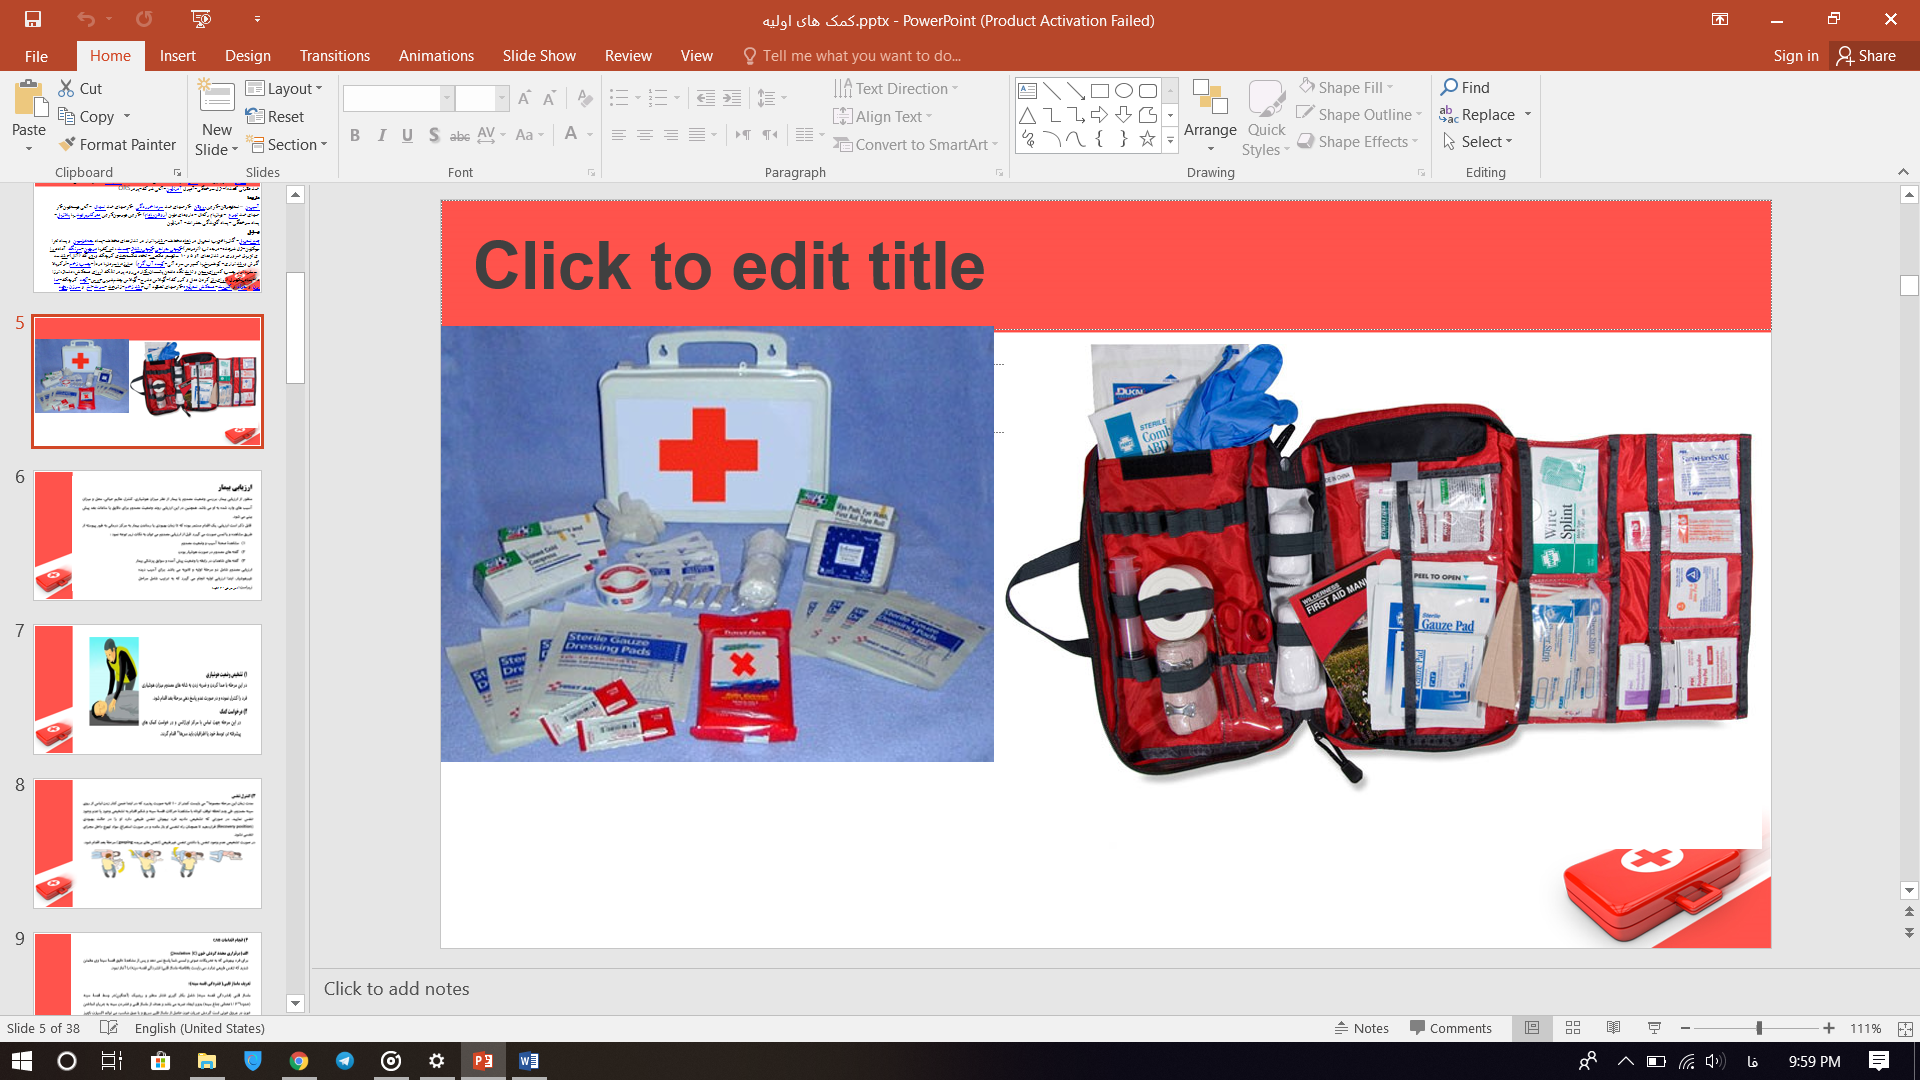The height and width of the screenshot is (1080, 1920).
Task: Open the Transitions tab
Action: [x=335, y=56]
